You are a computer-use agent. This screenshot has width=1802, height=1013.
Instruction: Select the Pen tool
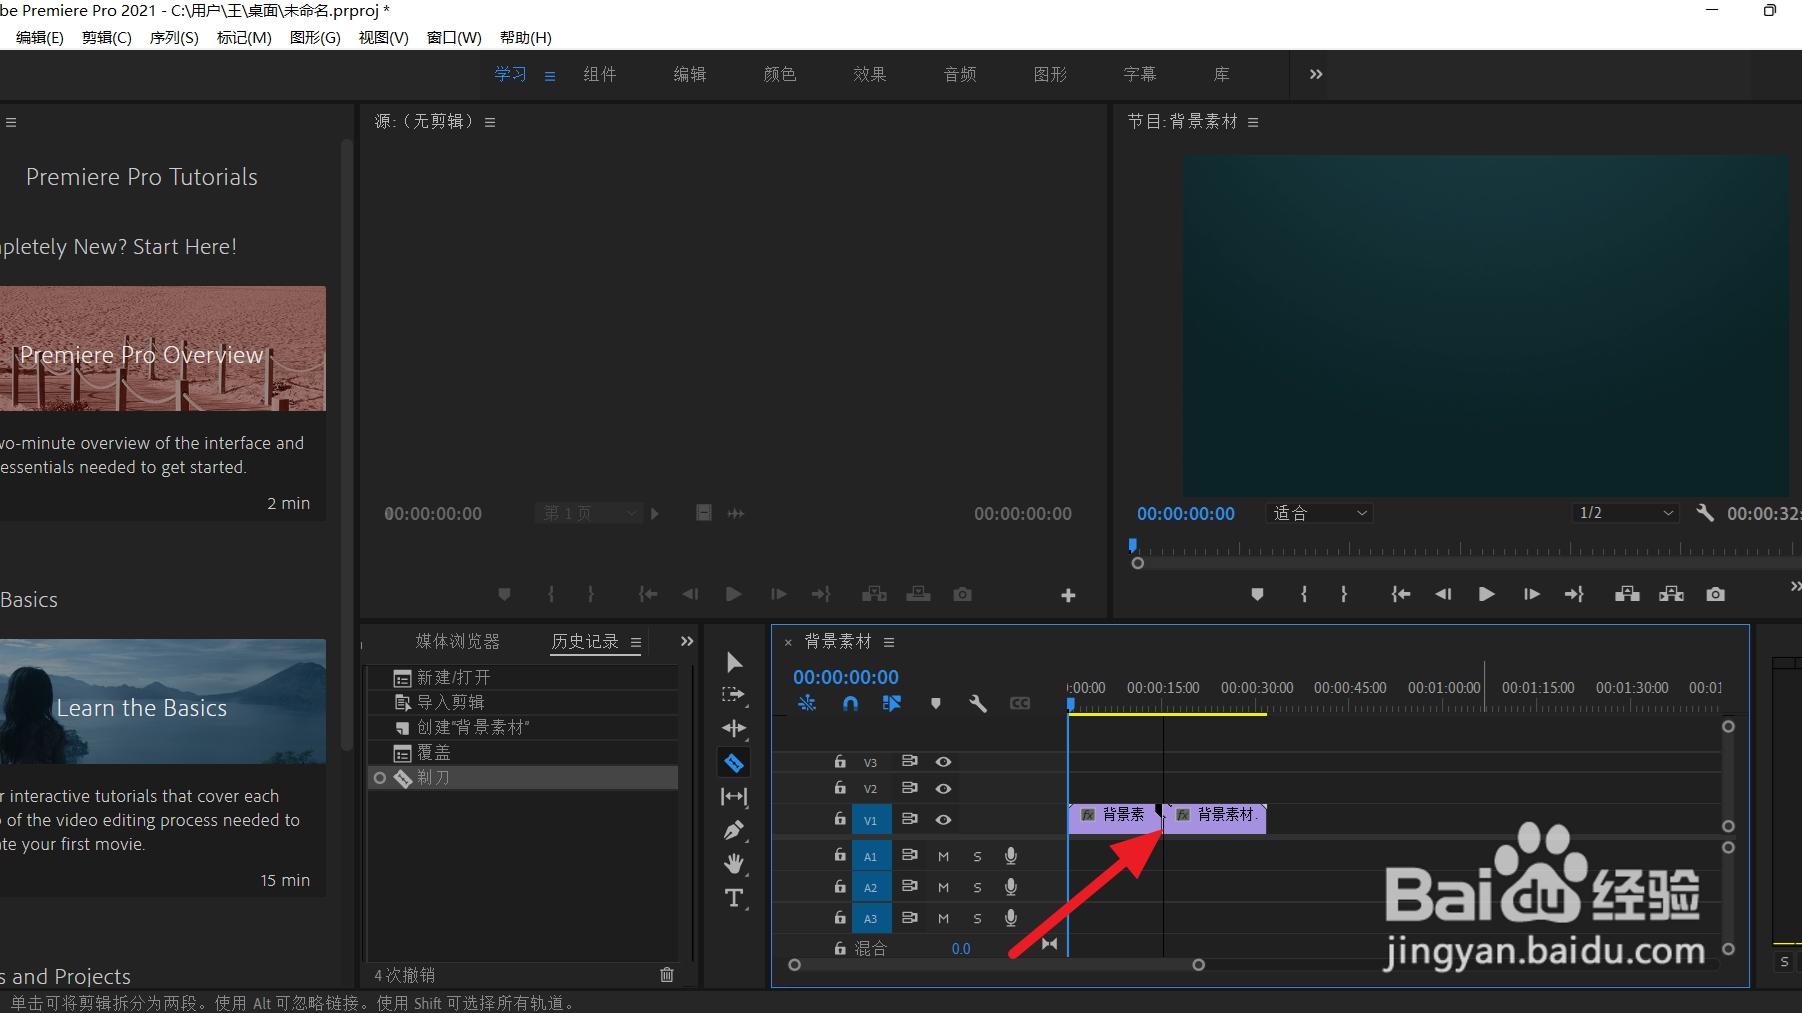[734, 830]
